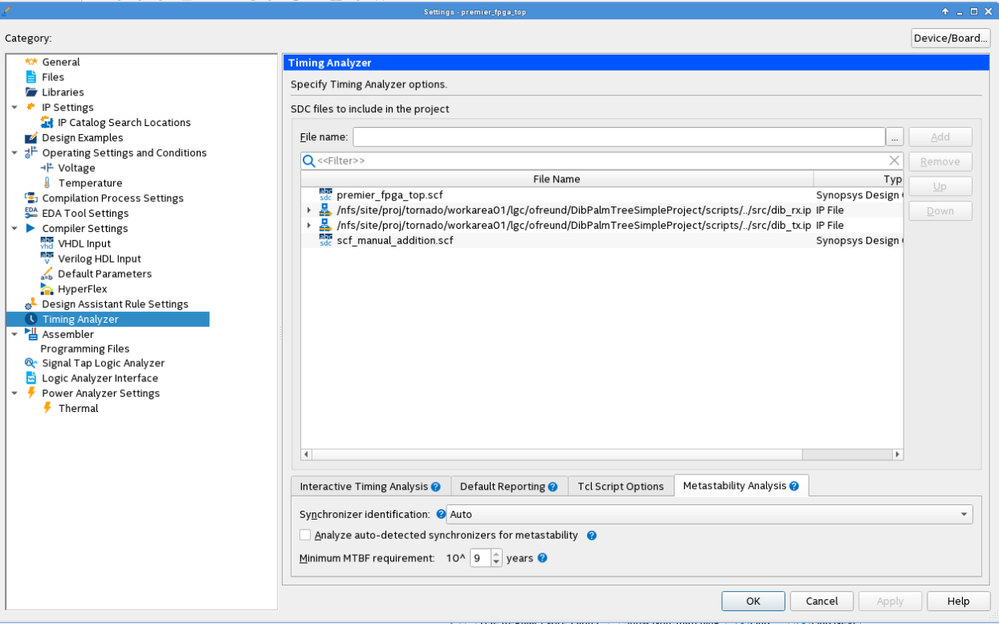Click the Timing Analyzer clock icon
999x624 pixels.
tap(31, 319)
